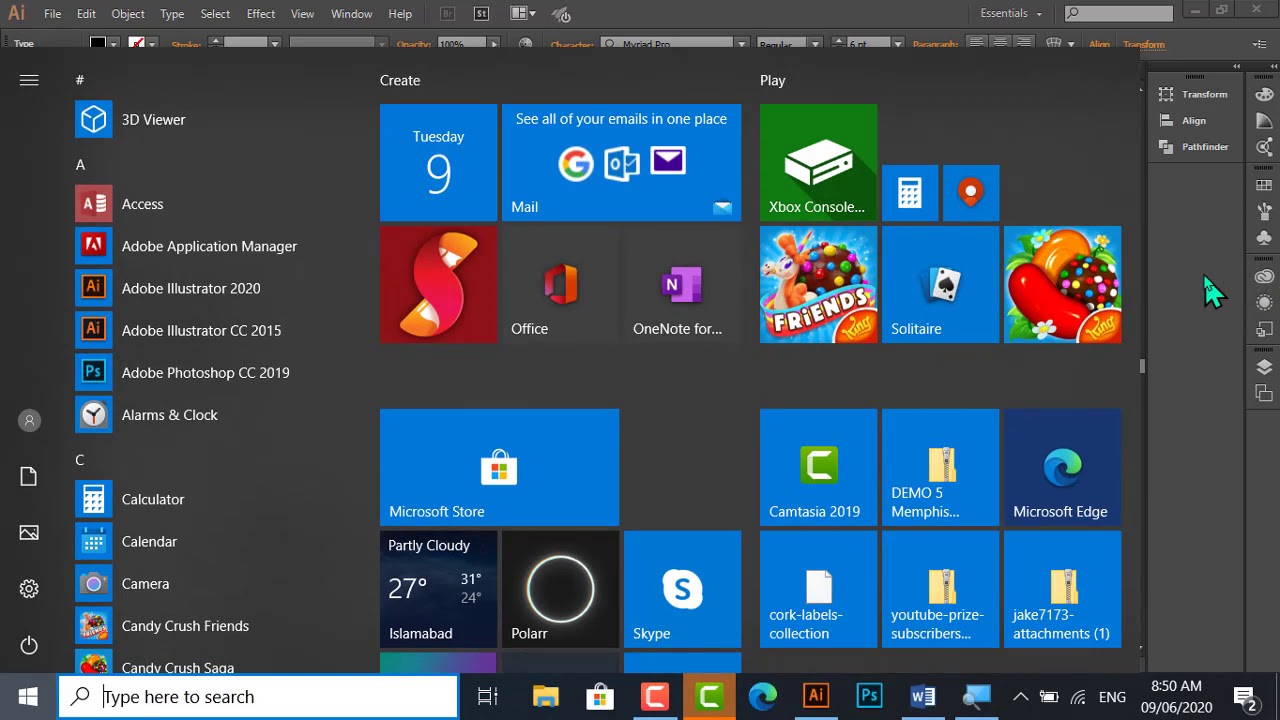
Task: Click the Photoshop taskbar icon
Action: point(869,697)
